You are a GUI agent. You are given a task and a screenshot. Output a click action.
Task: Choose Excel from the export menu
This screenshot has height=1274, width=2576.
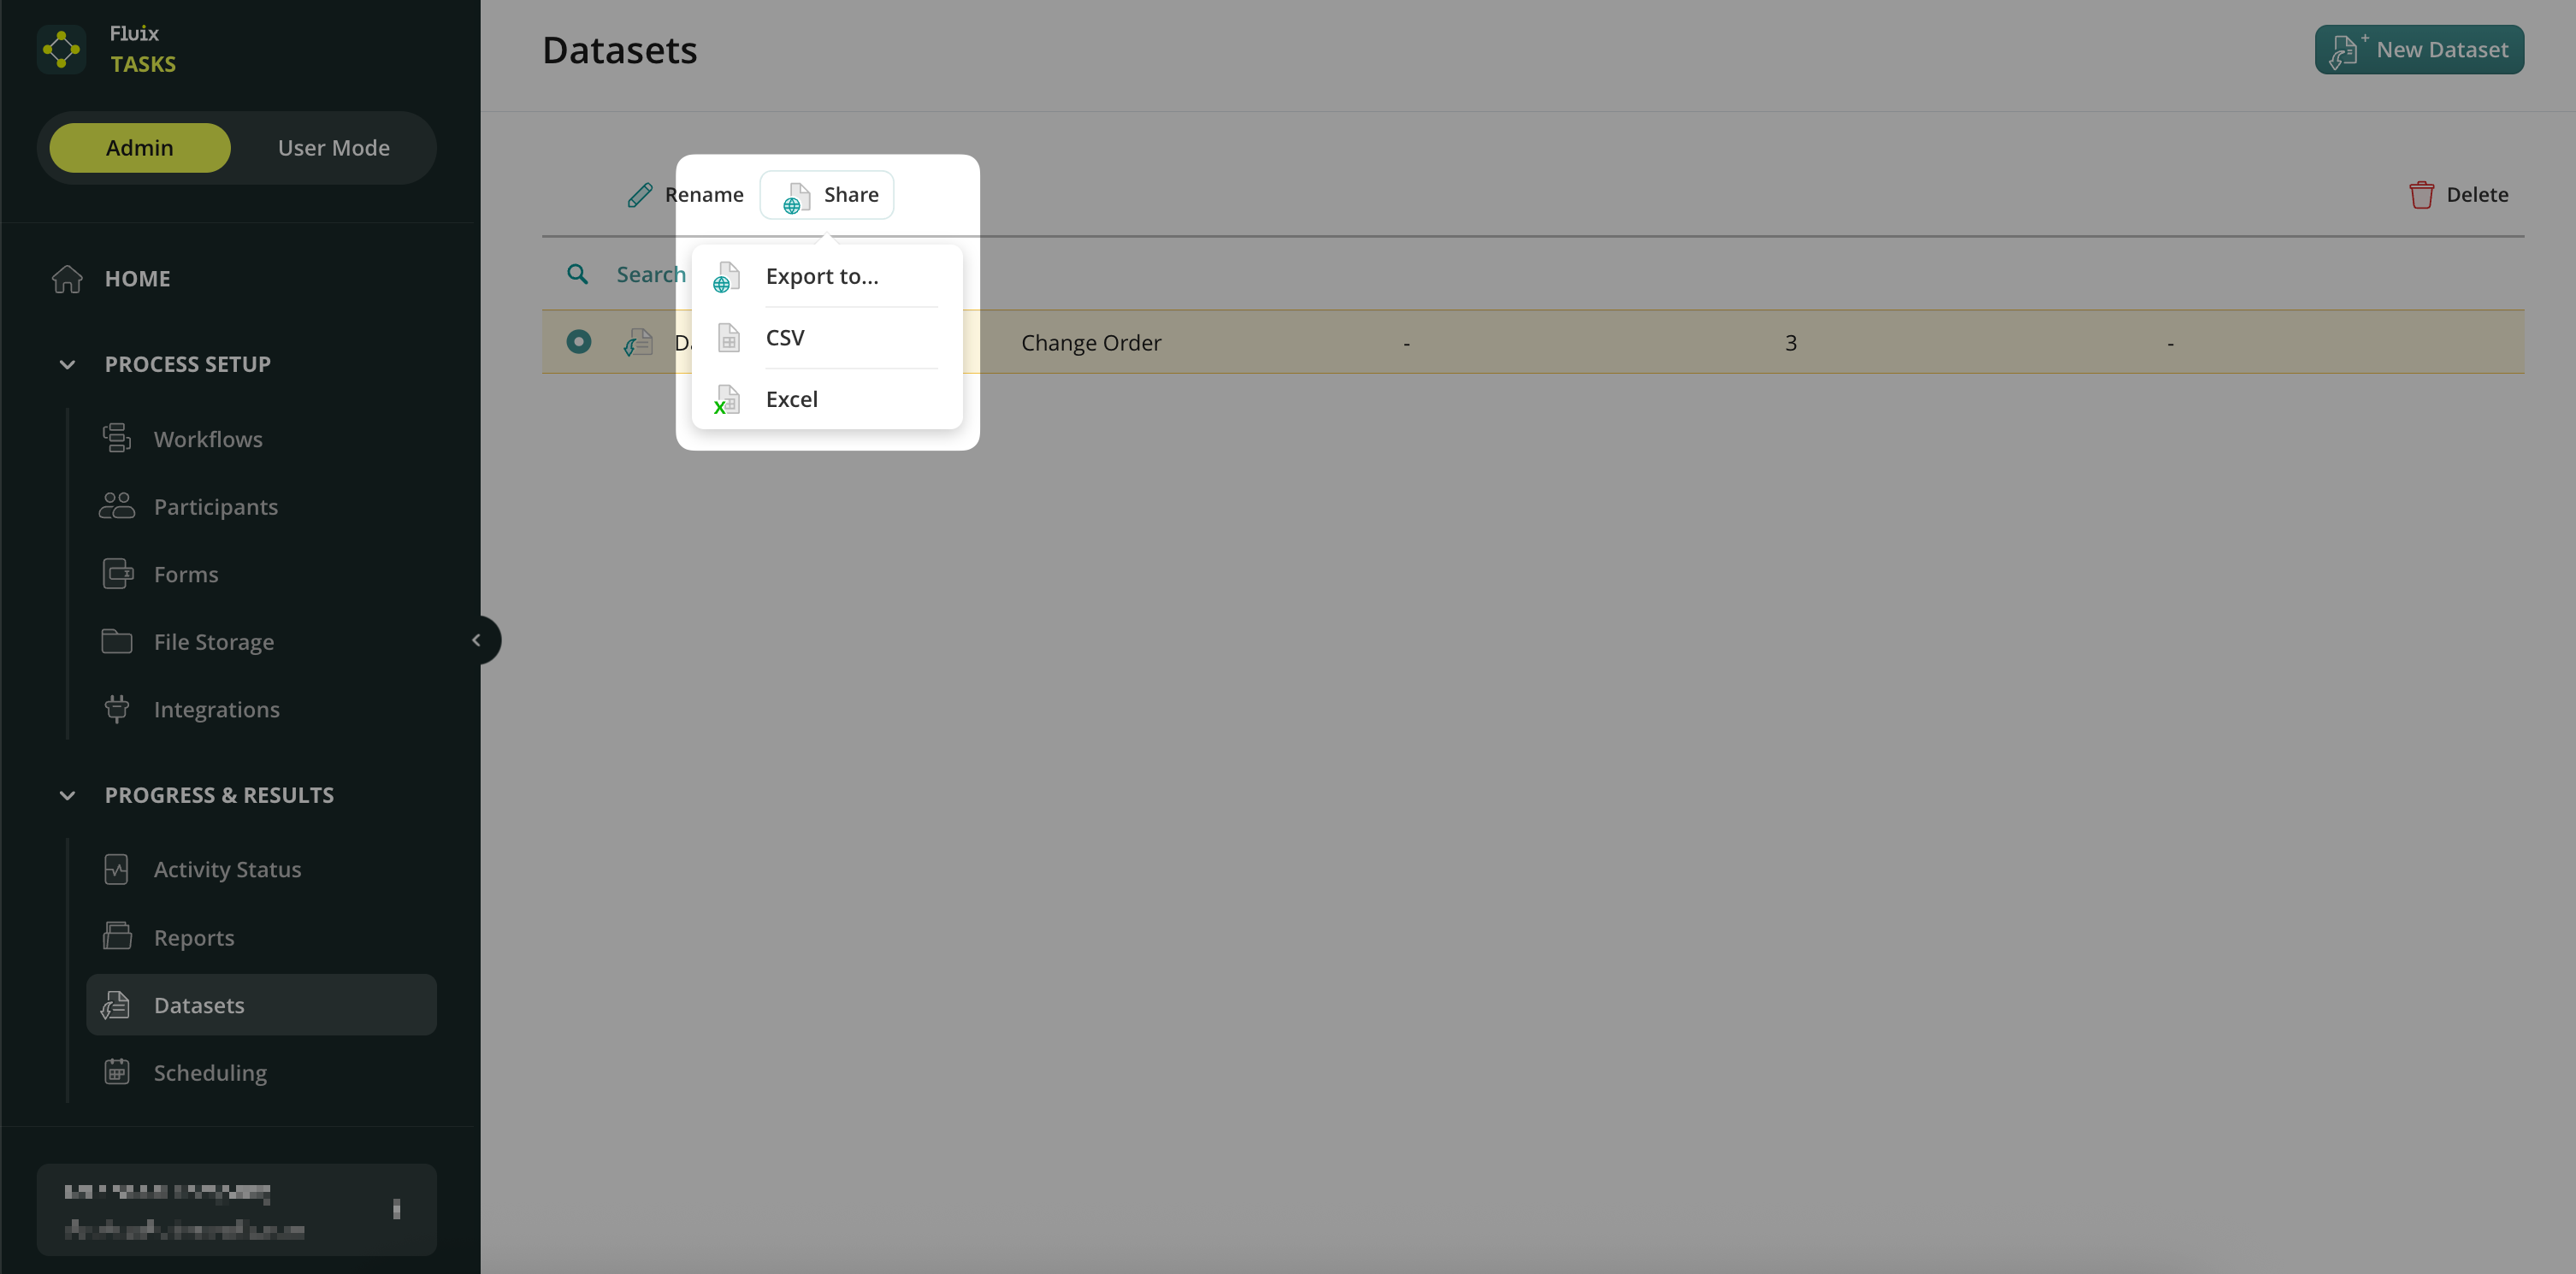coord(791,399)
